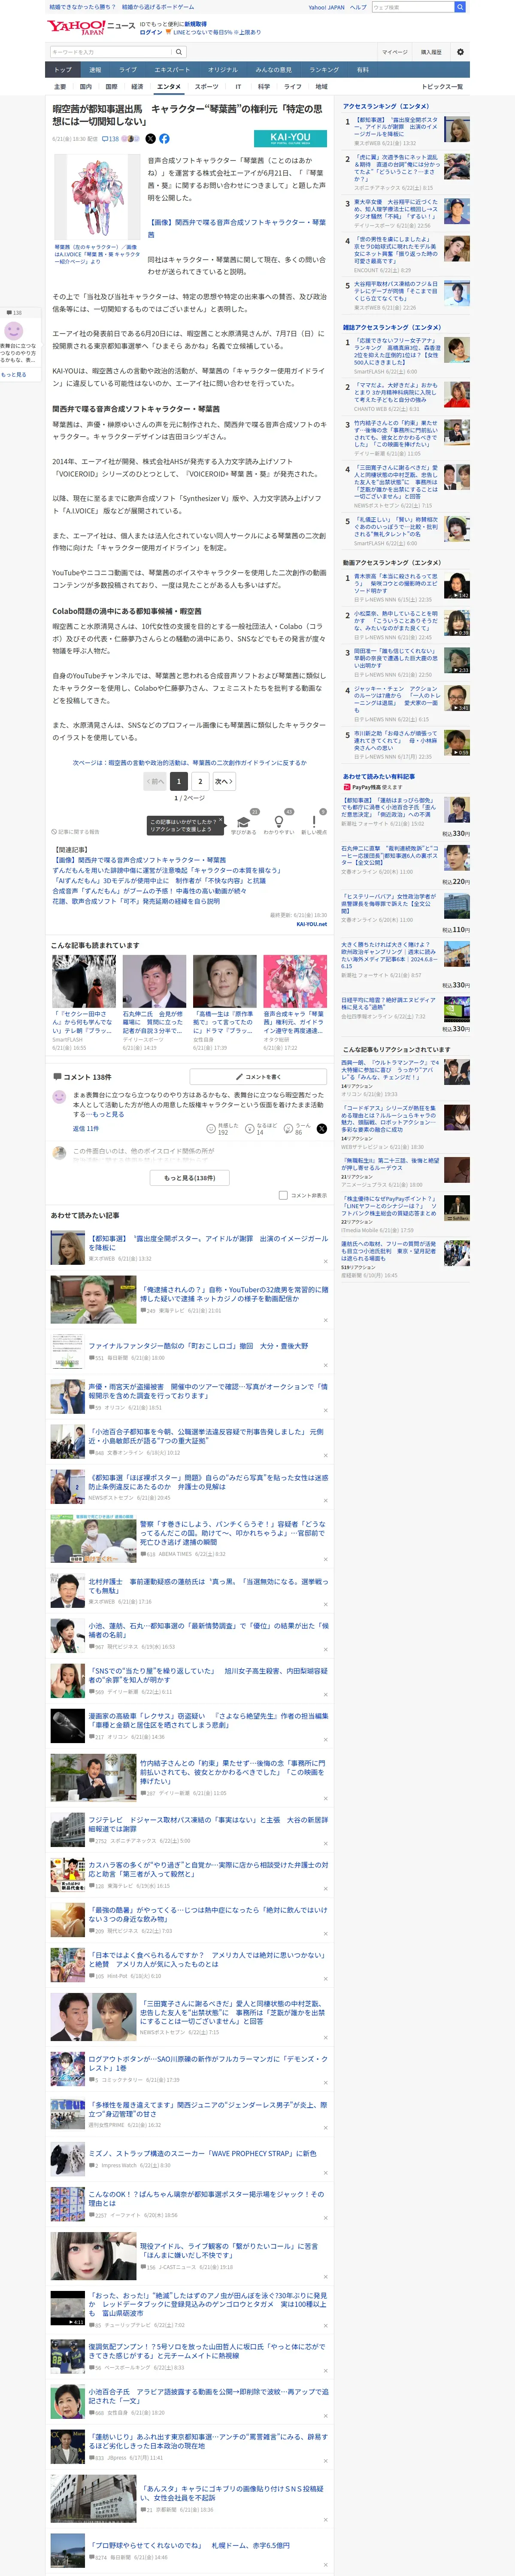This screenshot has height=2576, width=515.
Task: Share the article on X
Action: click(x=151, y=139)
